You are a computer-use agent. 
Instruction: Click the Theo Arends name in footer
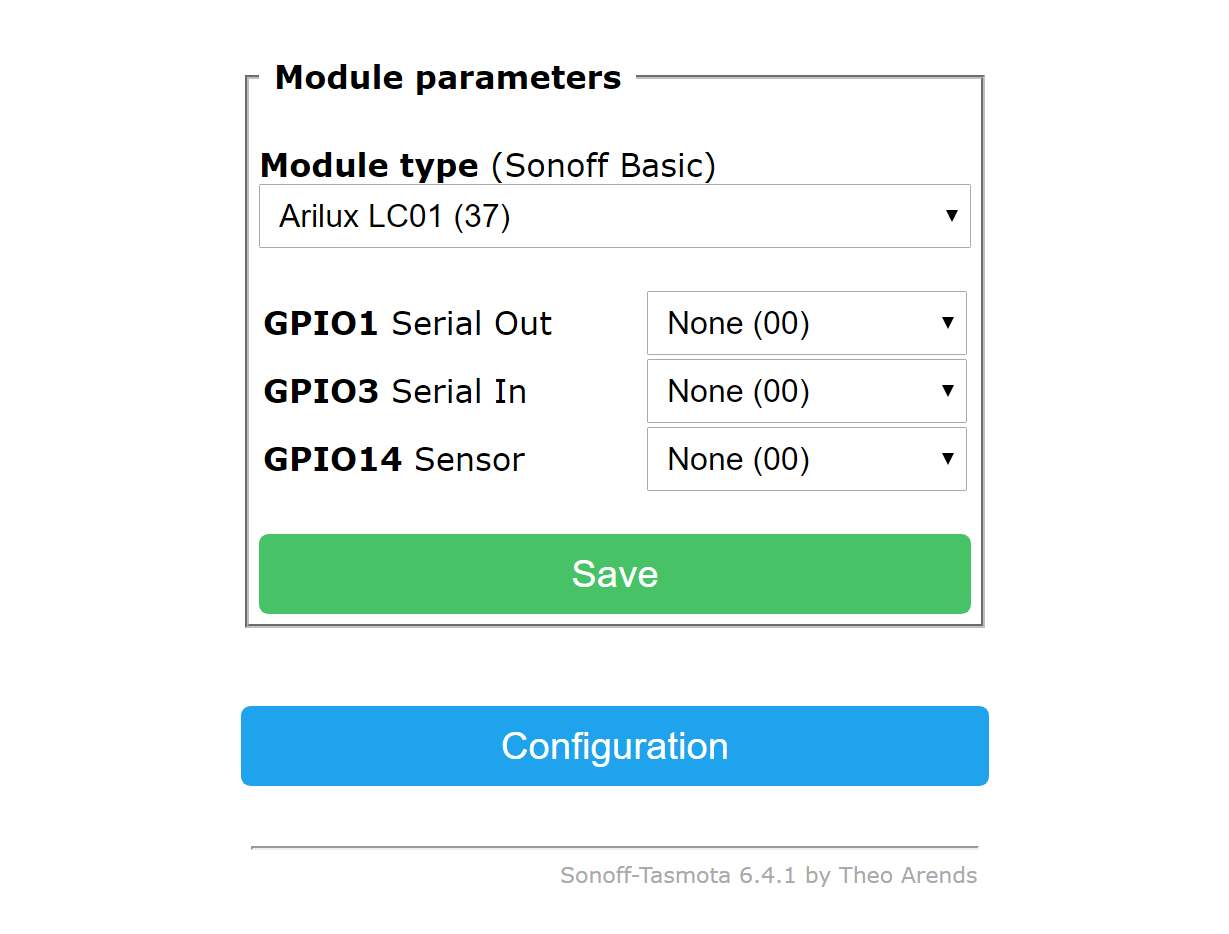908,876
